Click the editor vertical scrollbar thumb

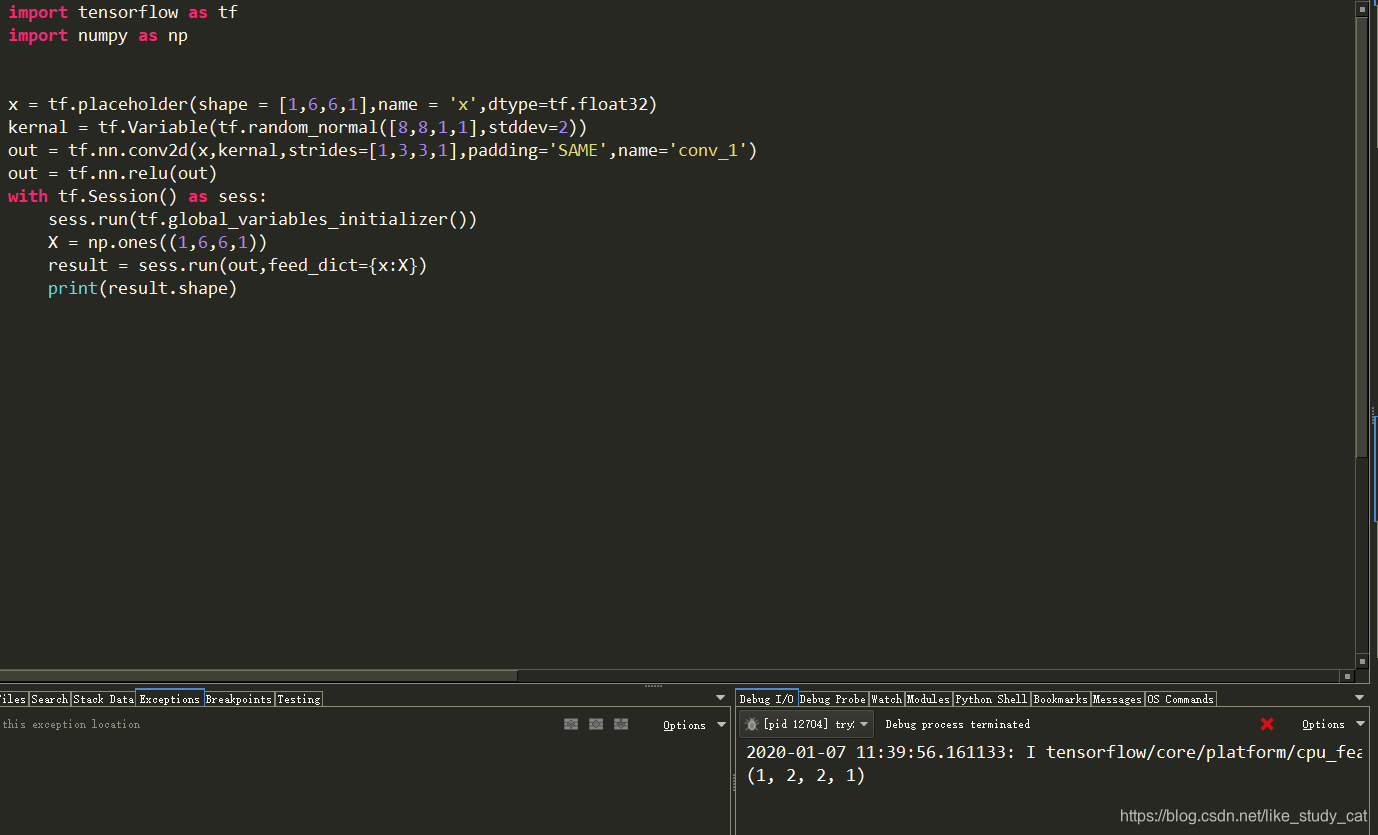pos(1361,237)
